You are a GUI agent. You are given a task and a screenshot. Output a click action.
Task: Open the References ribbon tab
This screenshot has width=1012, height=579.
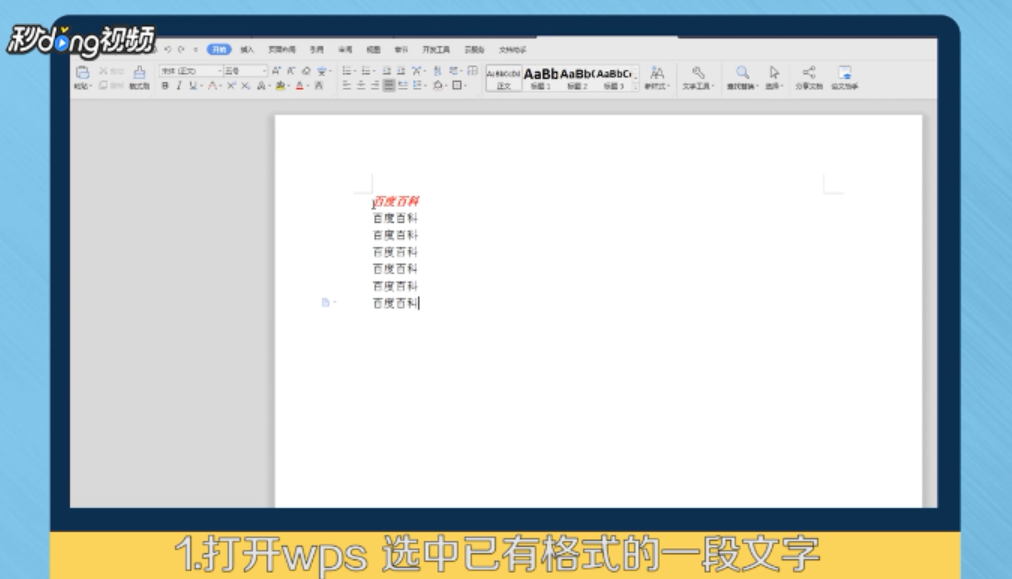317,50
